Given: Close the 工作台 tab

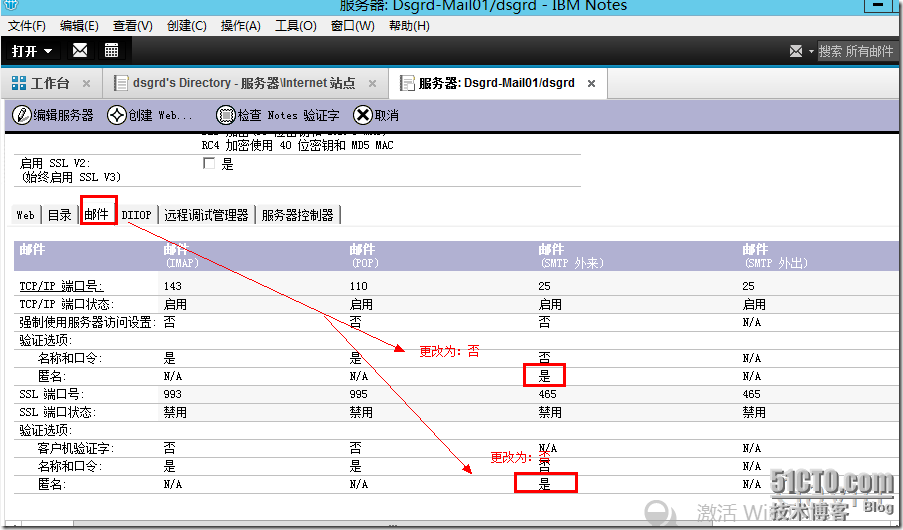Looking at the screenshot, I should click(x=86, y=84).
